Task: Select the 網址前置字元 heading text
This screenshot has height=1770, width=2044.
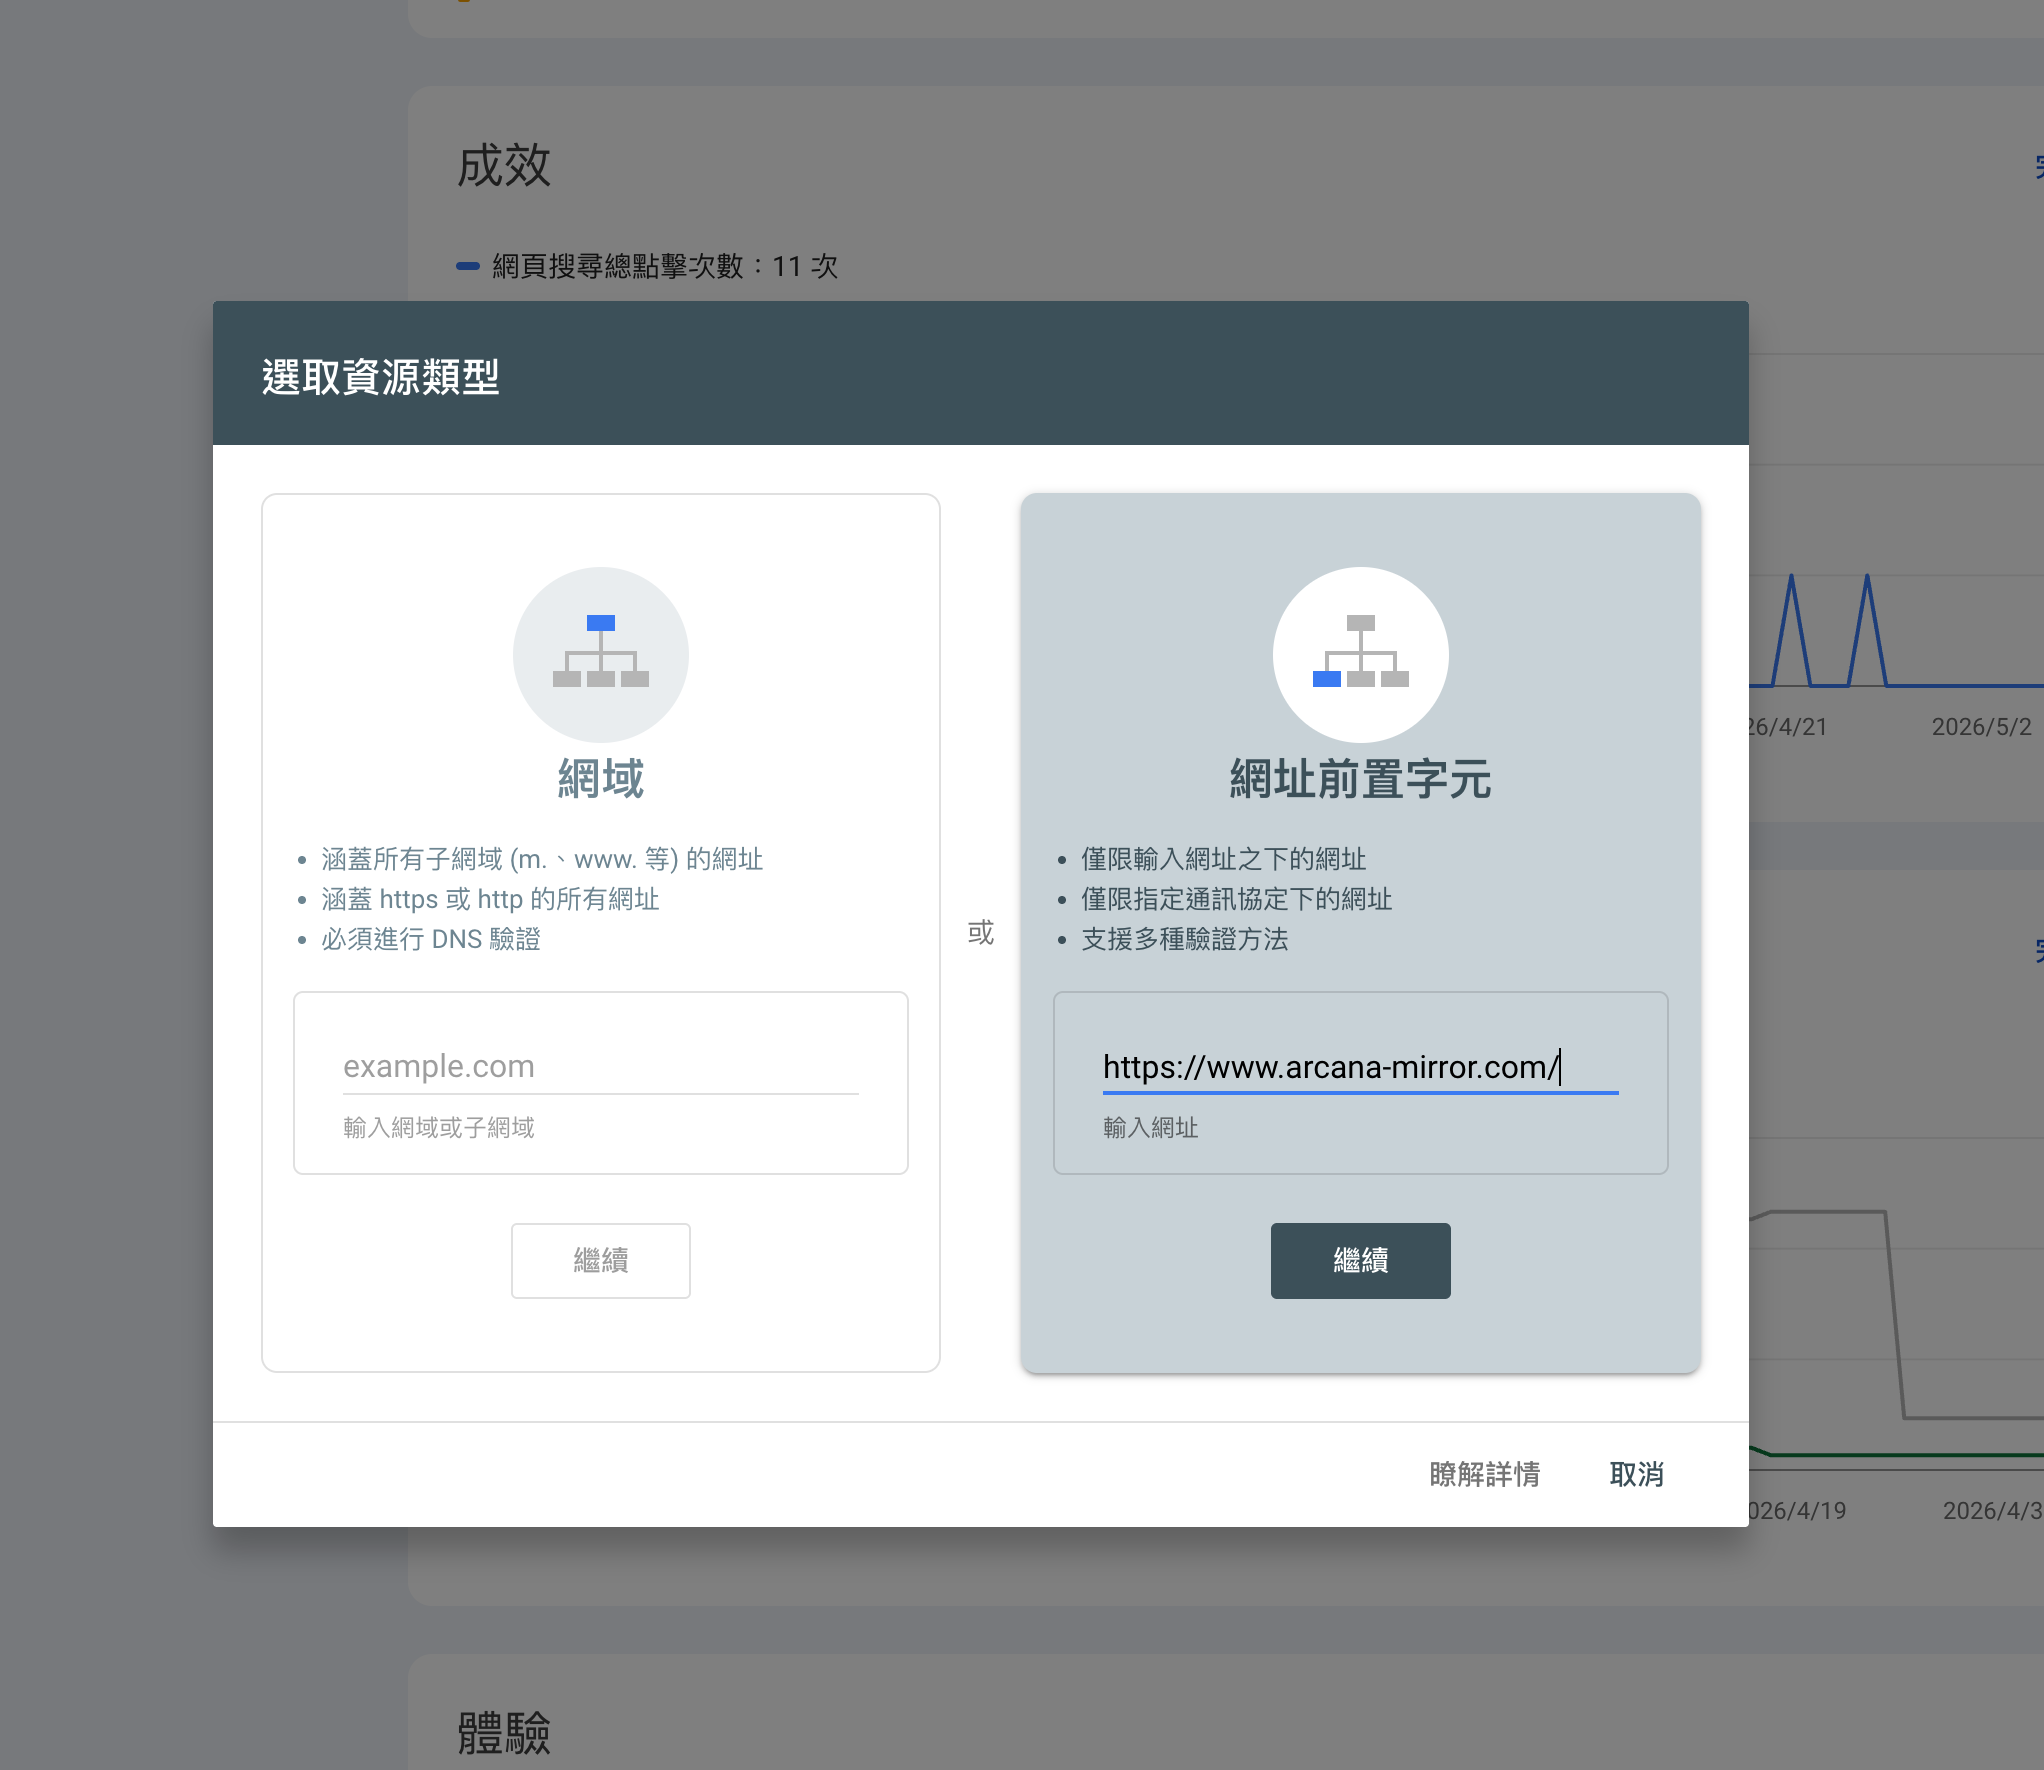Action: coord(1360,778)
